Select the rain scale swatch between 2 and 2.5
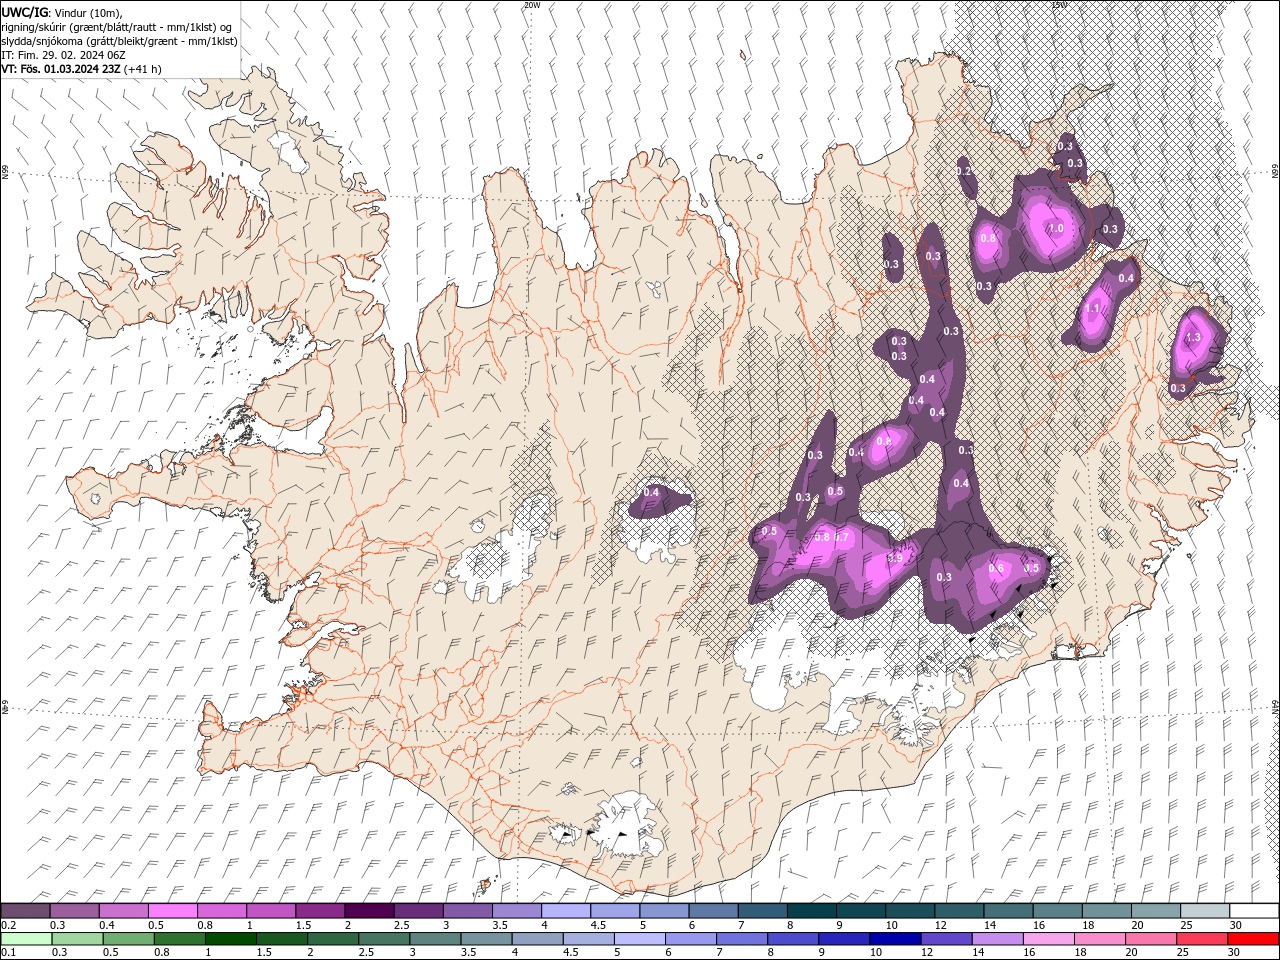This screenshot has width=1280, height=960. [x=333, y=939]
